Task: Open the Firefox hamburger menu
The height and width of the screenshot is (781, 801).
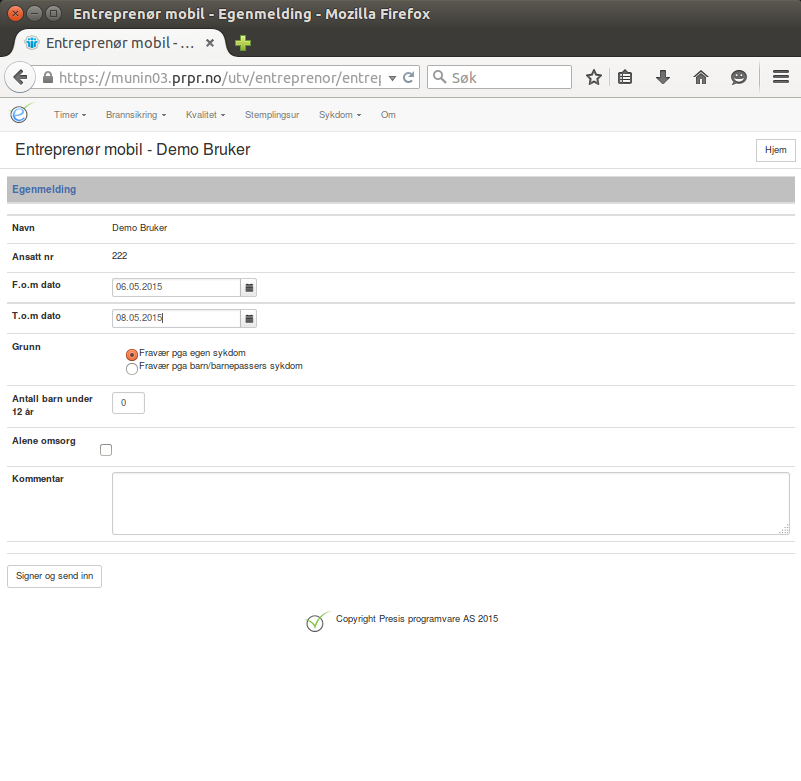Action: [x=781, y=77]
